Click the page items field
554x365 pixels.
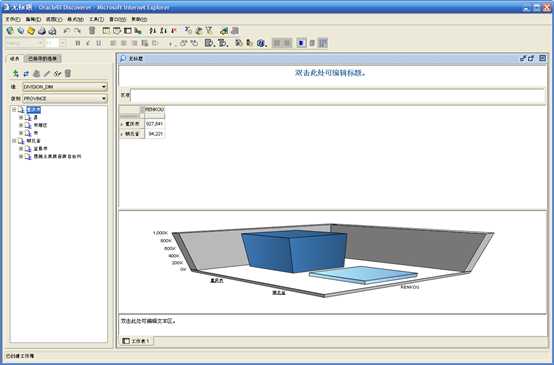pyautogui.click(x=337, y=96)
